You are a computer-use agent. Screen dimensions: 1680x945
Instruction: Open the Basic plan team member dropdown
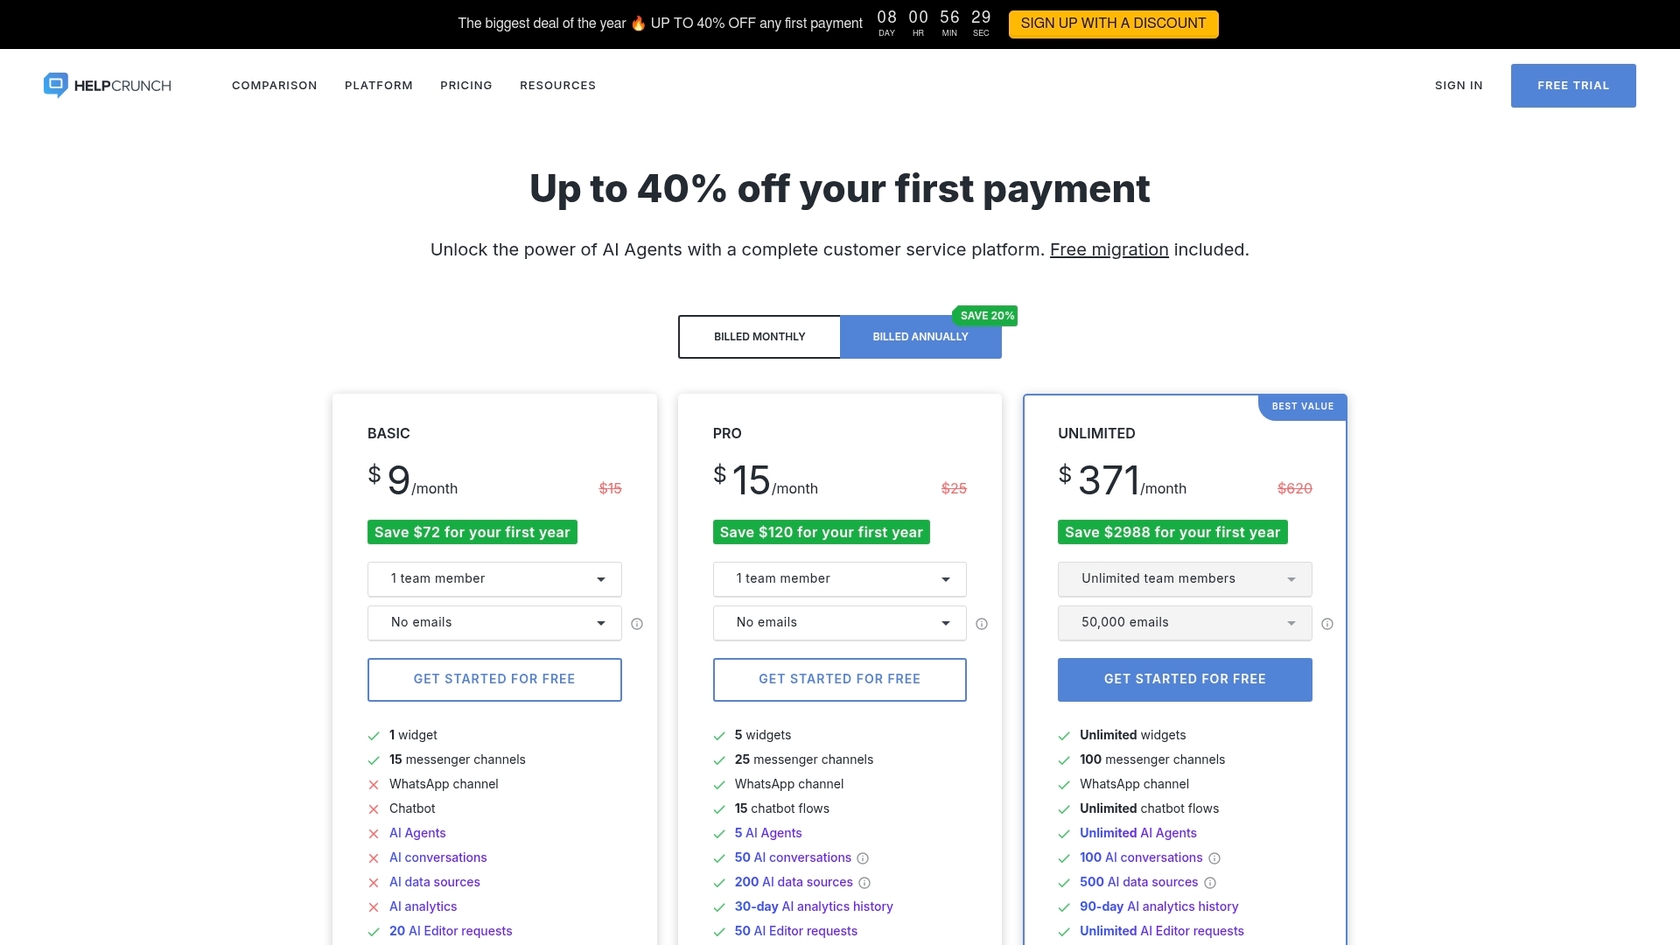[494, 578]
